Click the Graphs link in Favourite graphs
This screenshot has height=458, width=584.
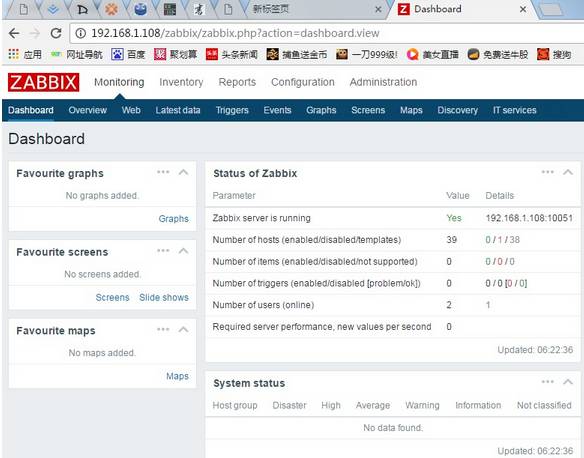(174, 219)
